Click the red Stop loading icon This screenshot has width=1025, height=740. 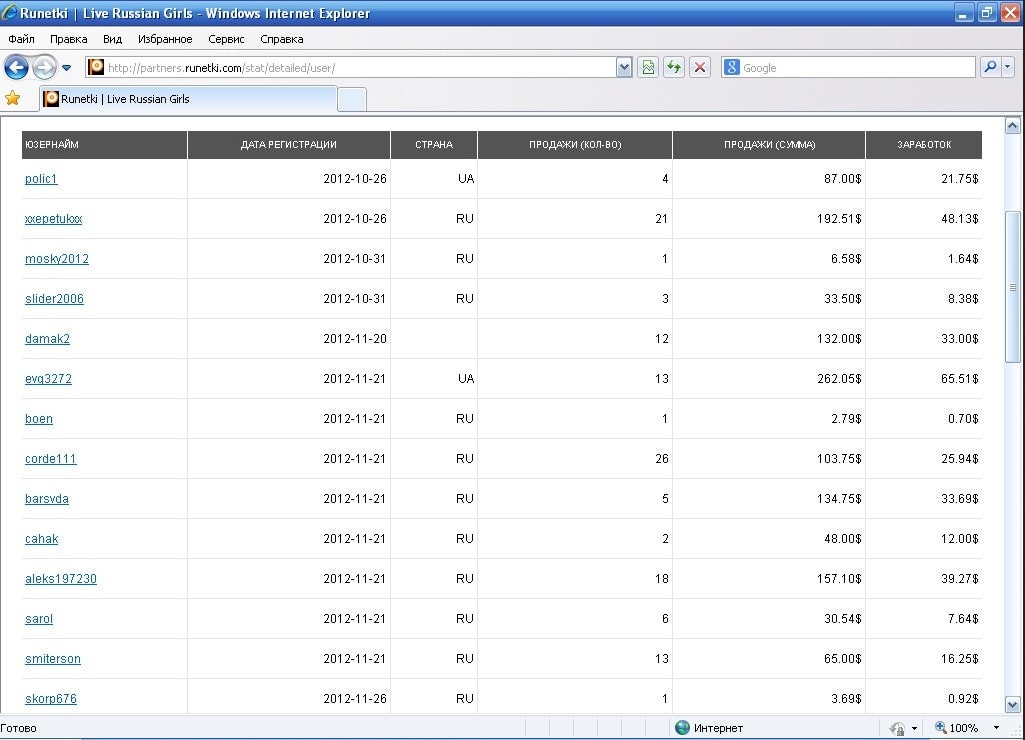[700, 67]
